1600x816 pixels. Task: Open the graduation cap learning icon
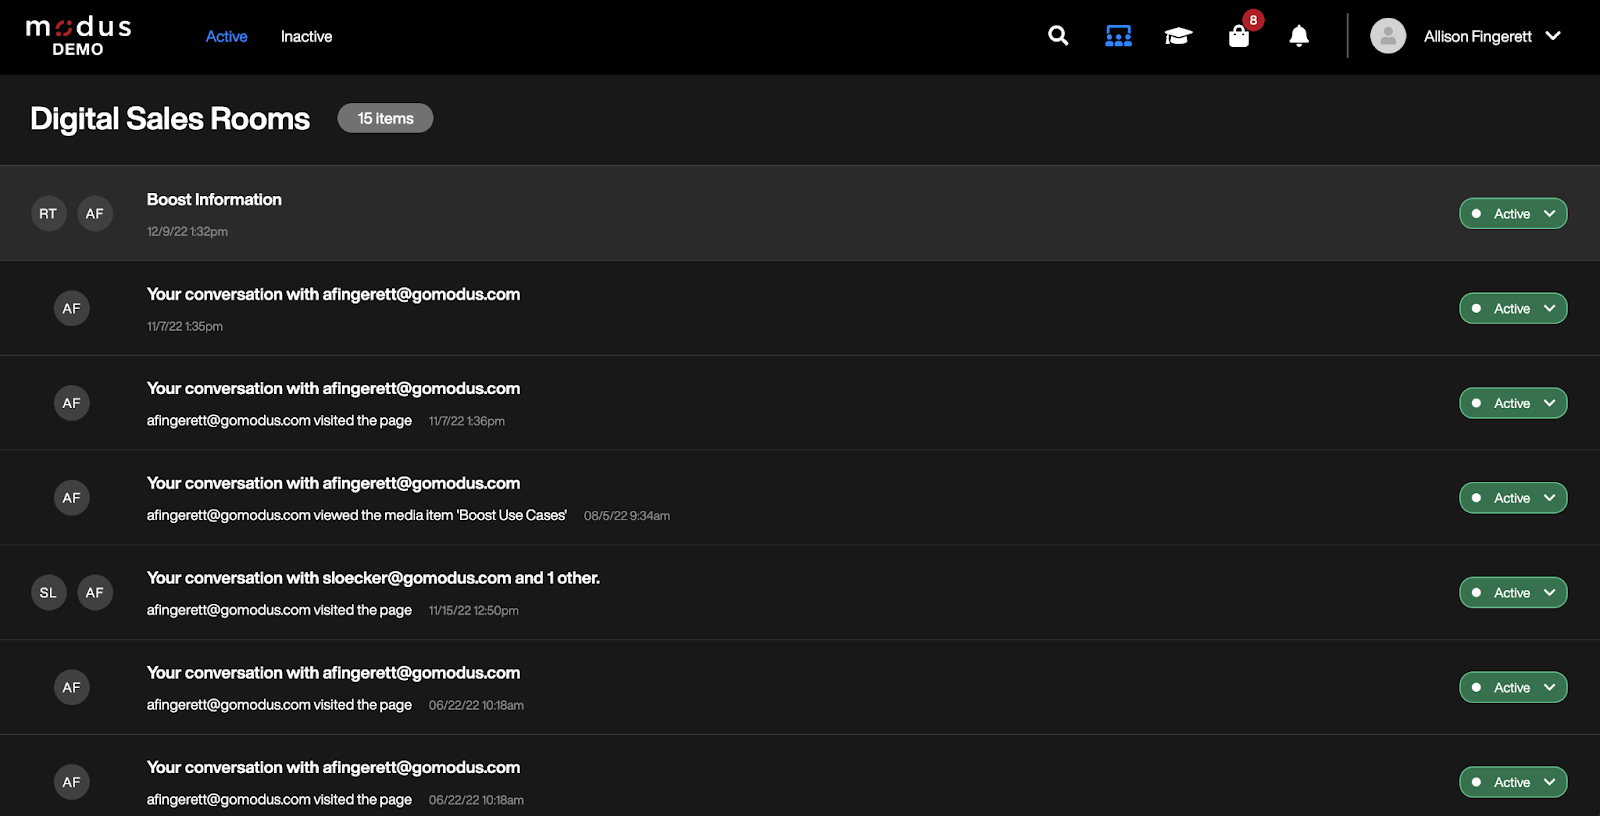click(1178, 36)
